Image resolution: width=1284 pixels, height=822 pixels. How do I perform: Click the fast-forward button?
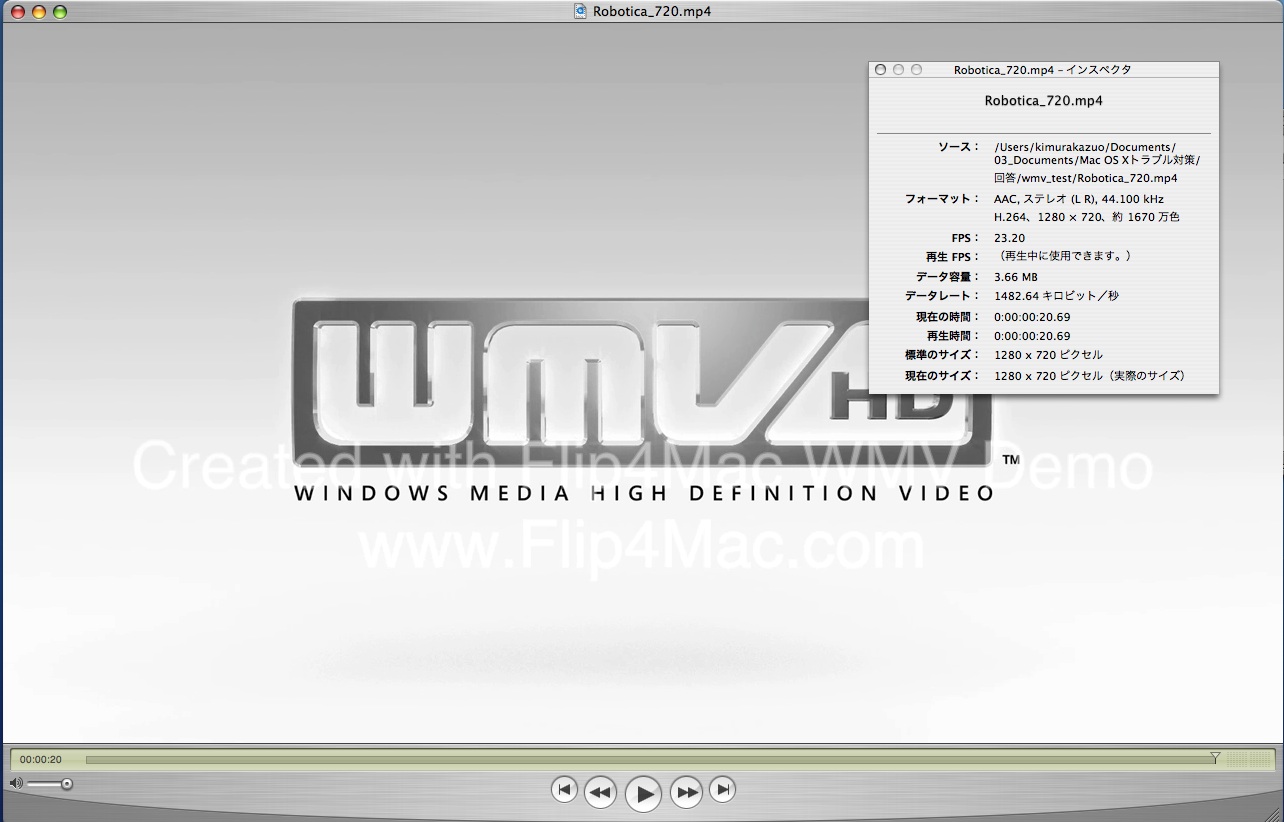(x=686, y=792)
